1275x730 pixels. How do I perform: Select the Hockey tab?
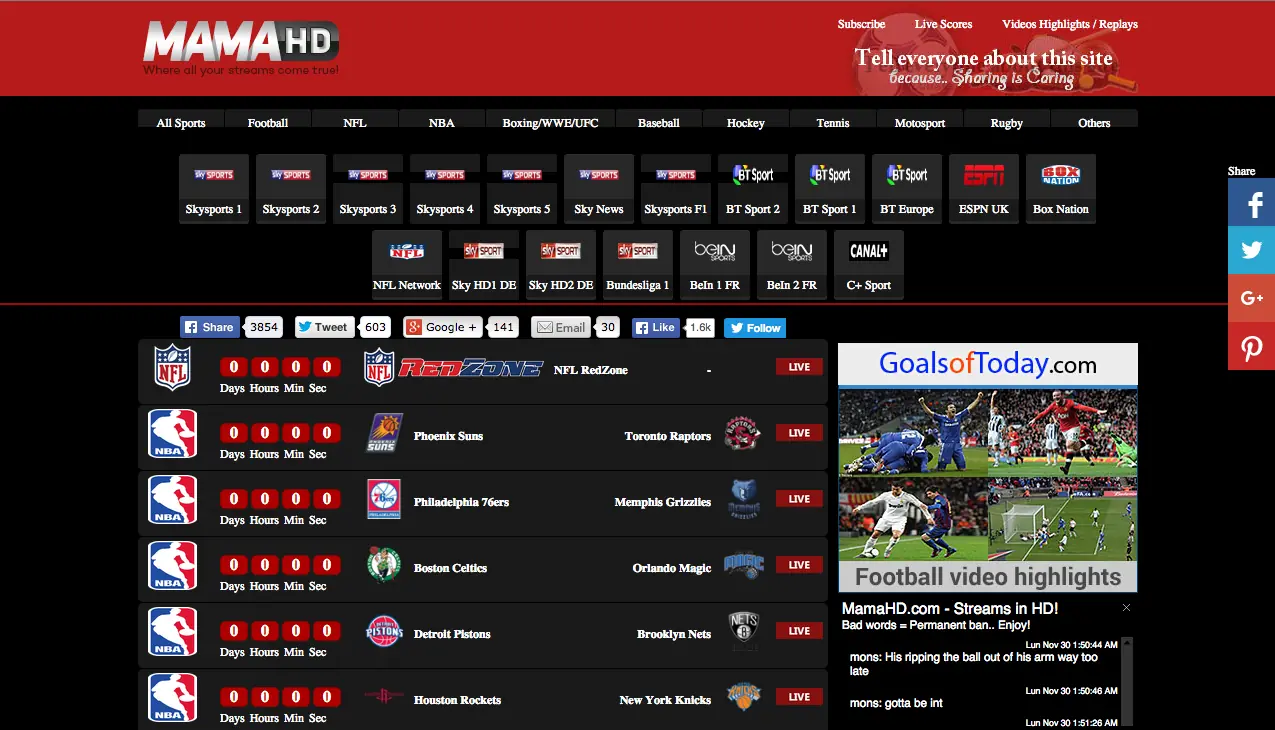point(746,119)
